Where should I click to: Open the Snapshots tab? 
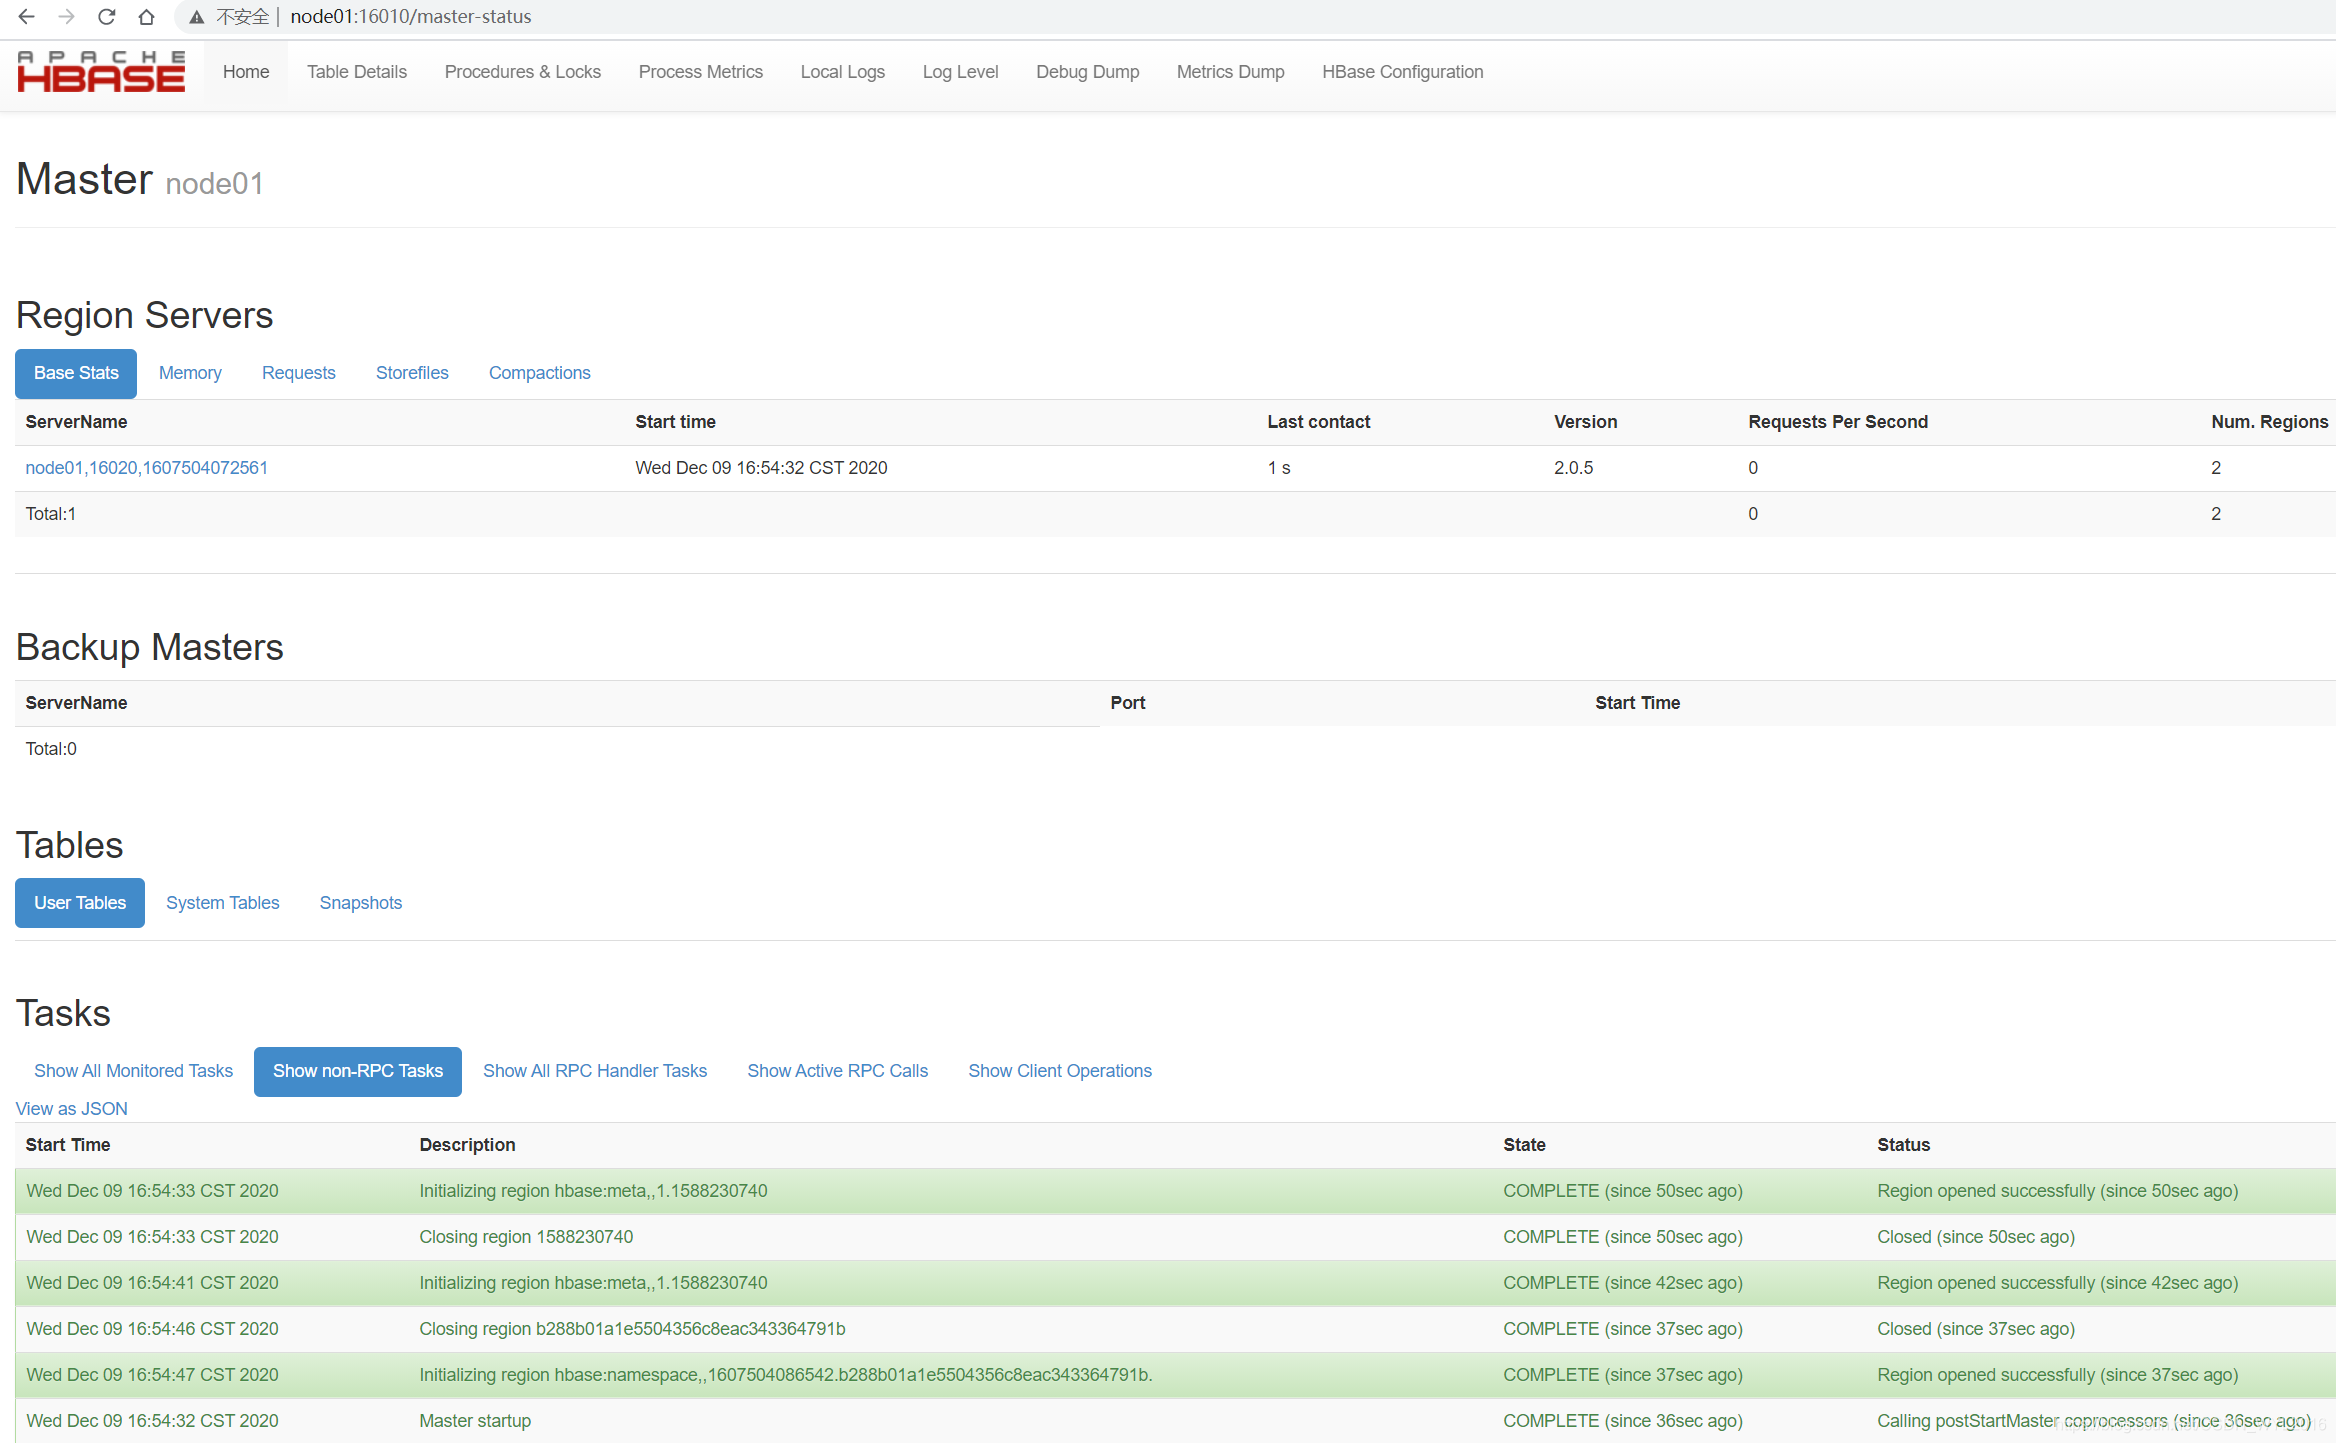pos(360,903)
